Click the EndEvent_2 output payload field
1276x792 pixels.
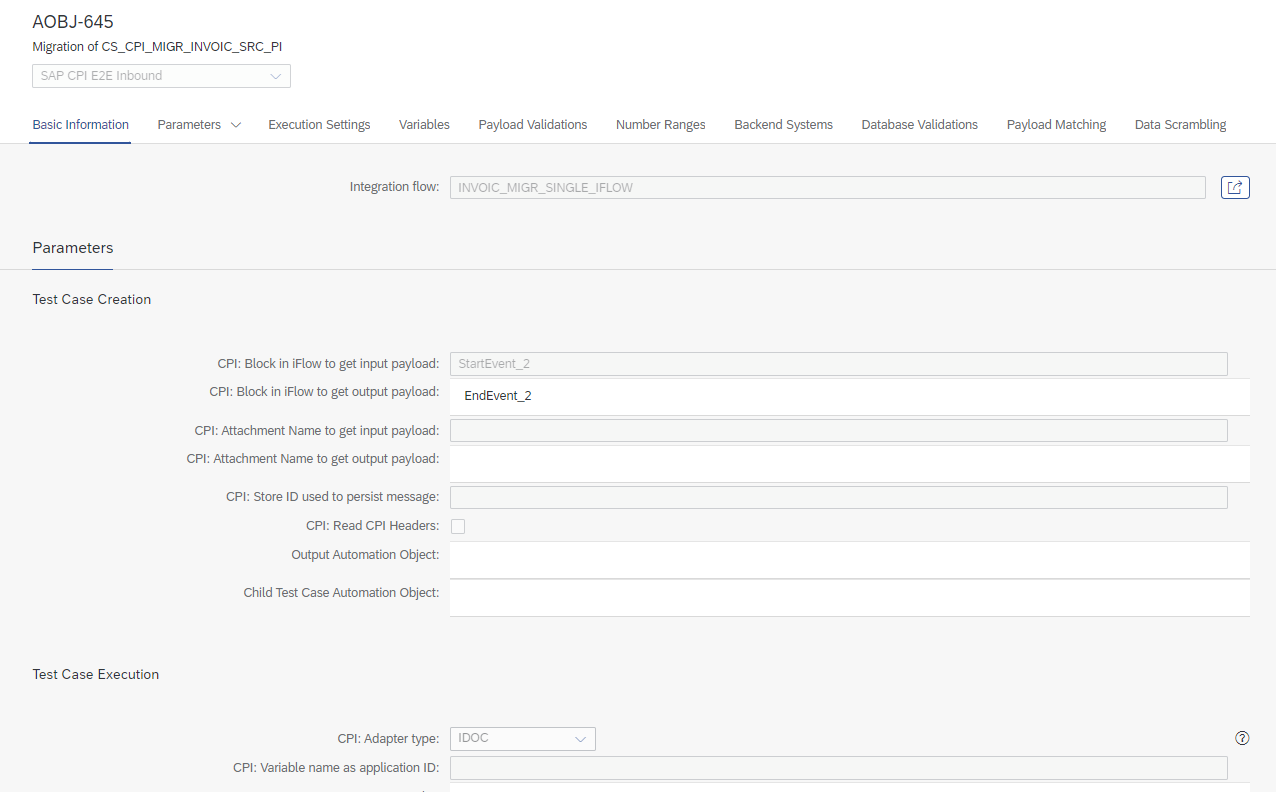click(849, 396)
